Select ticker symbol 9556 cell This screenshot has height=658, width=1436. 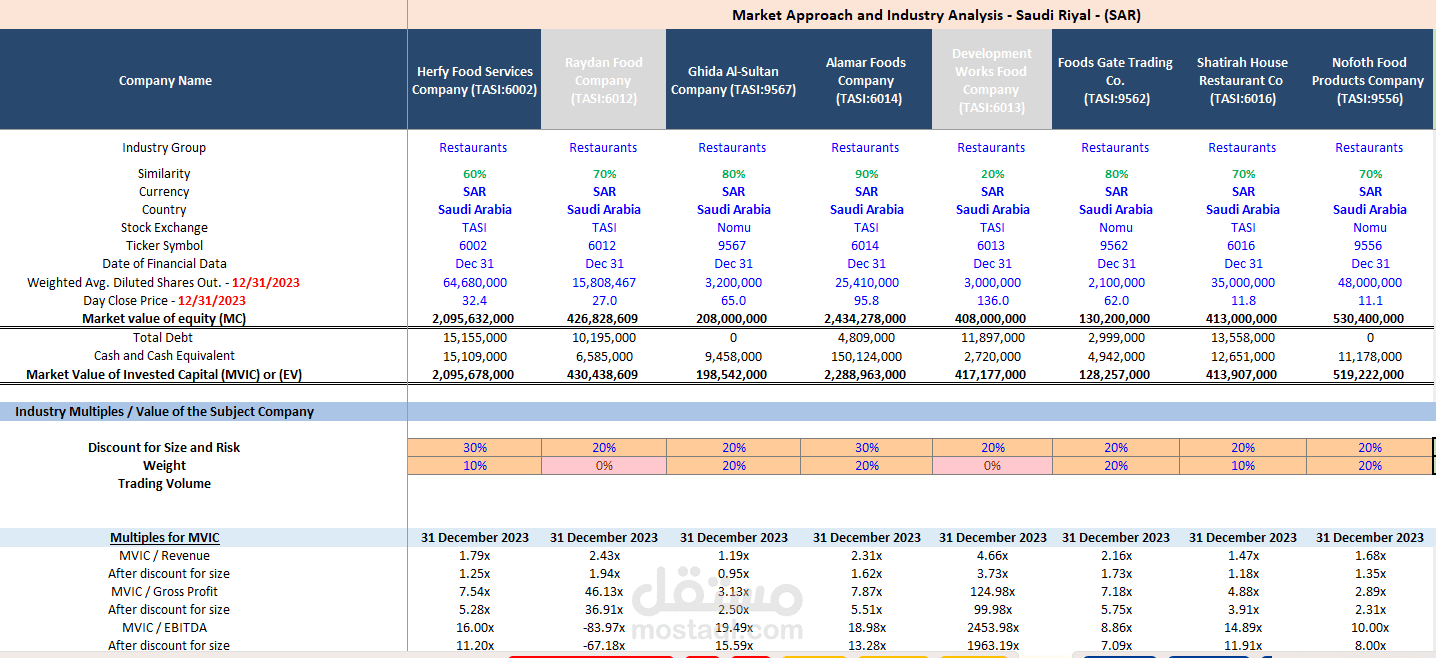[1368, 246]
